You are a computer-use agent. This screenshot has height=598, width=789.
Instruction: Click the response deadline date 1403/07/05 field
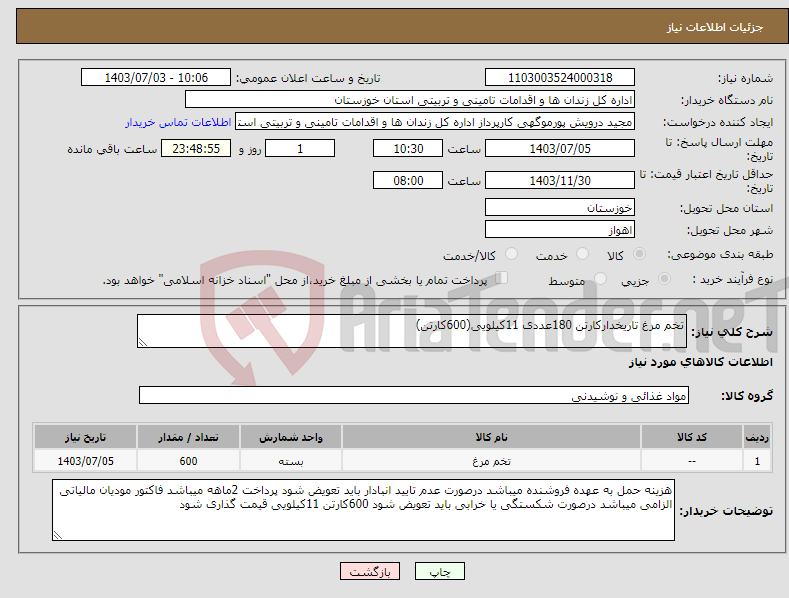[x=560, y=148]
